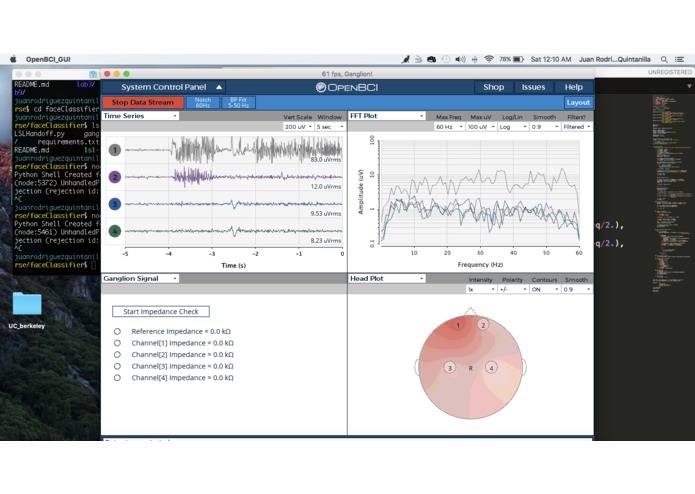Open the Wi-Fi status menu
695x494 pixels.
point(489,59)
